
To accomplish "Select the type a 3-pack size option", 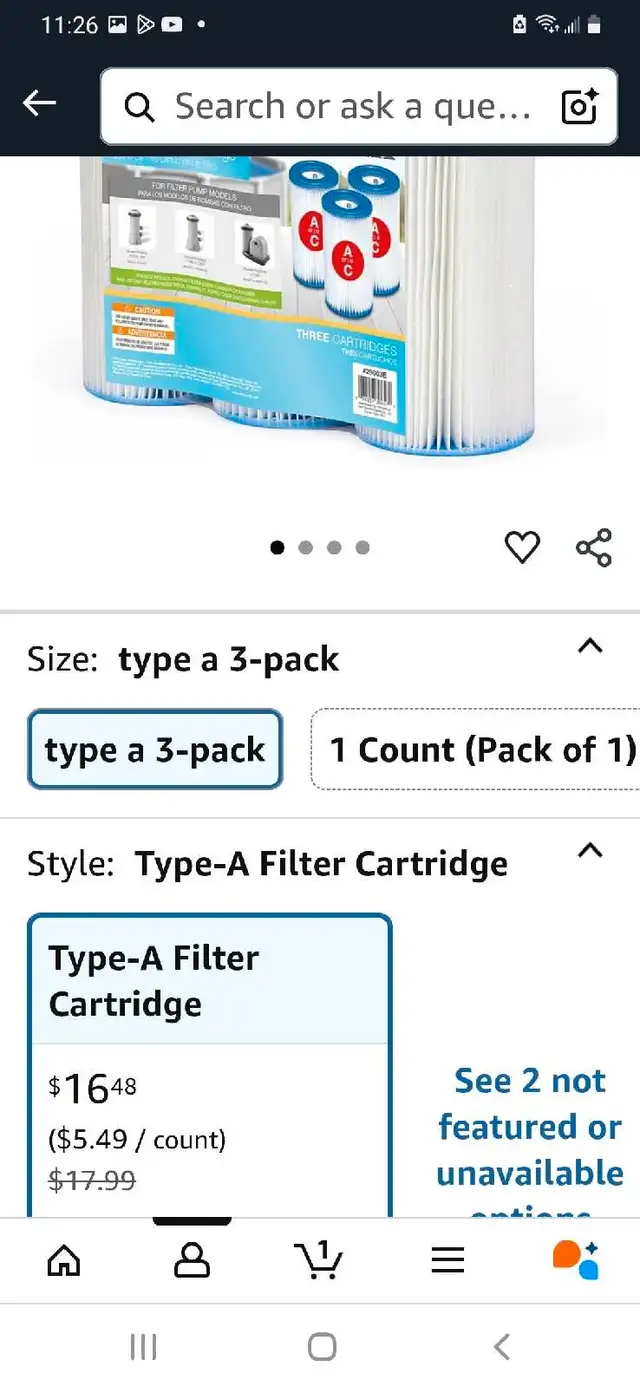I will click(155, 749).
